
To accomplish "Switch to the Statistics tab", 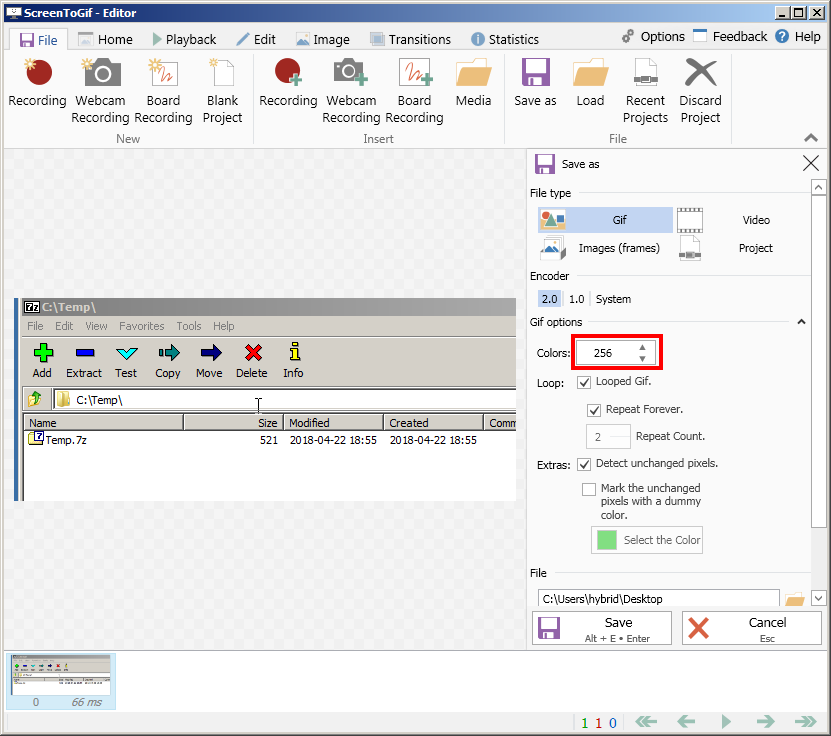I will [505, 40].
